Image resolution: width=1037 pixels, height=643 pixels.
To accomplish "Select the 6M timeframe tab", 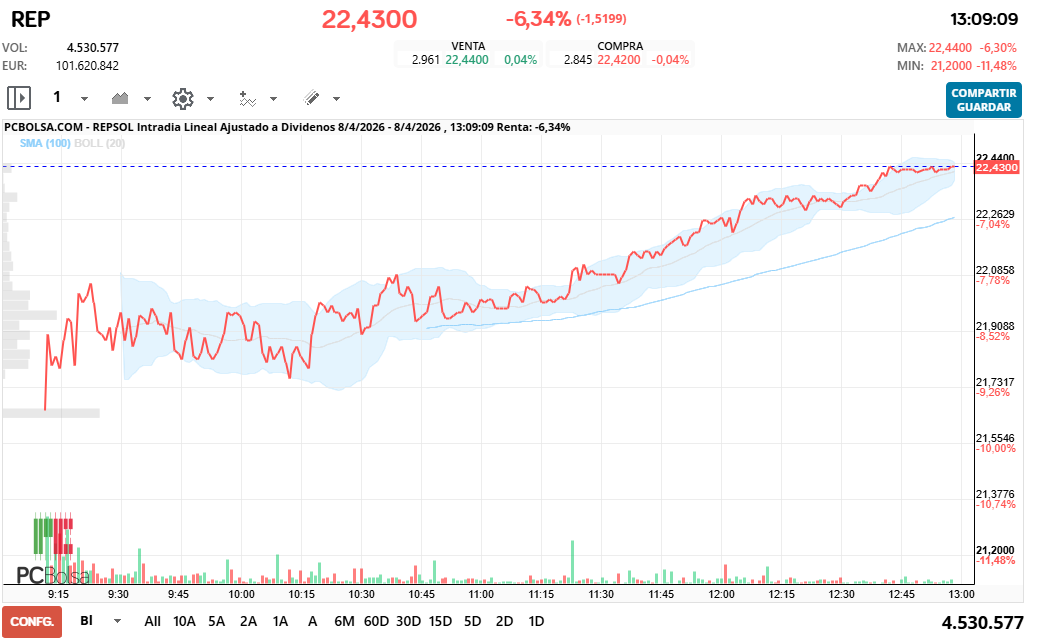I will pos(344,621).
